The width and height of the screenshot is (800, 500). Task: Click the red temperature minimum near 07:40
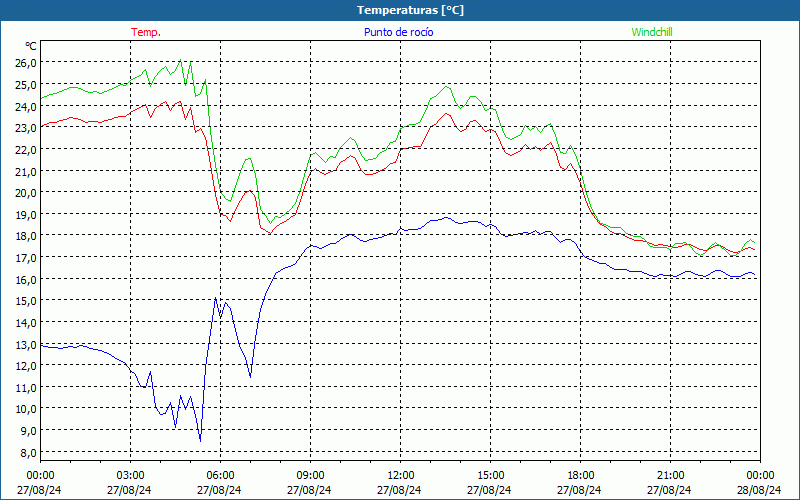click(270, 233)
